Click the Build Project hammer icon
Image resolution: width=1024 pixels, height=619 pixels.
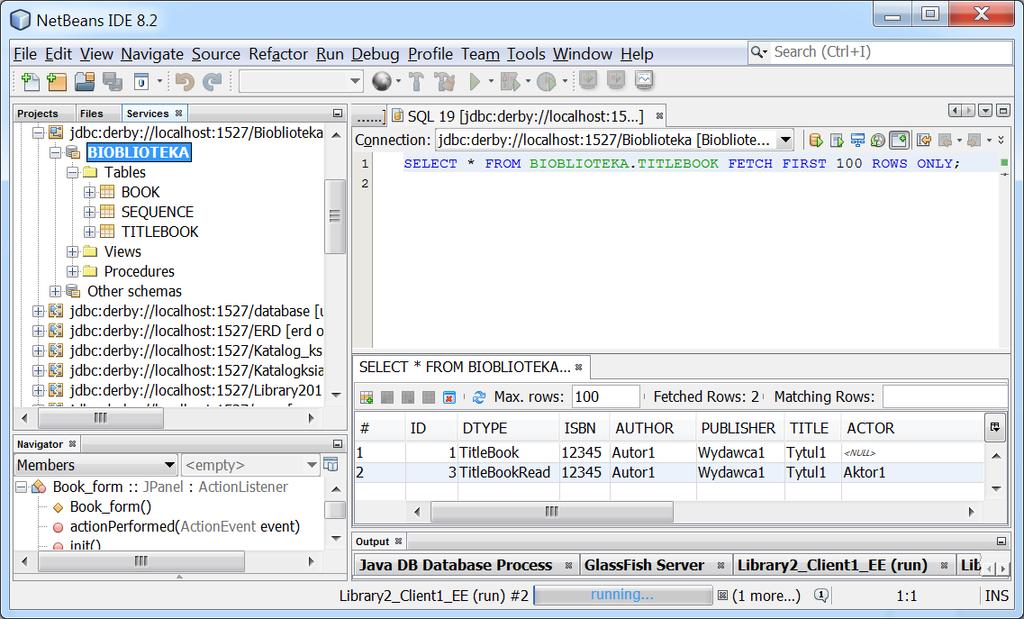[x=416, y=82]
